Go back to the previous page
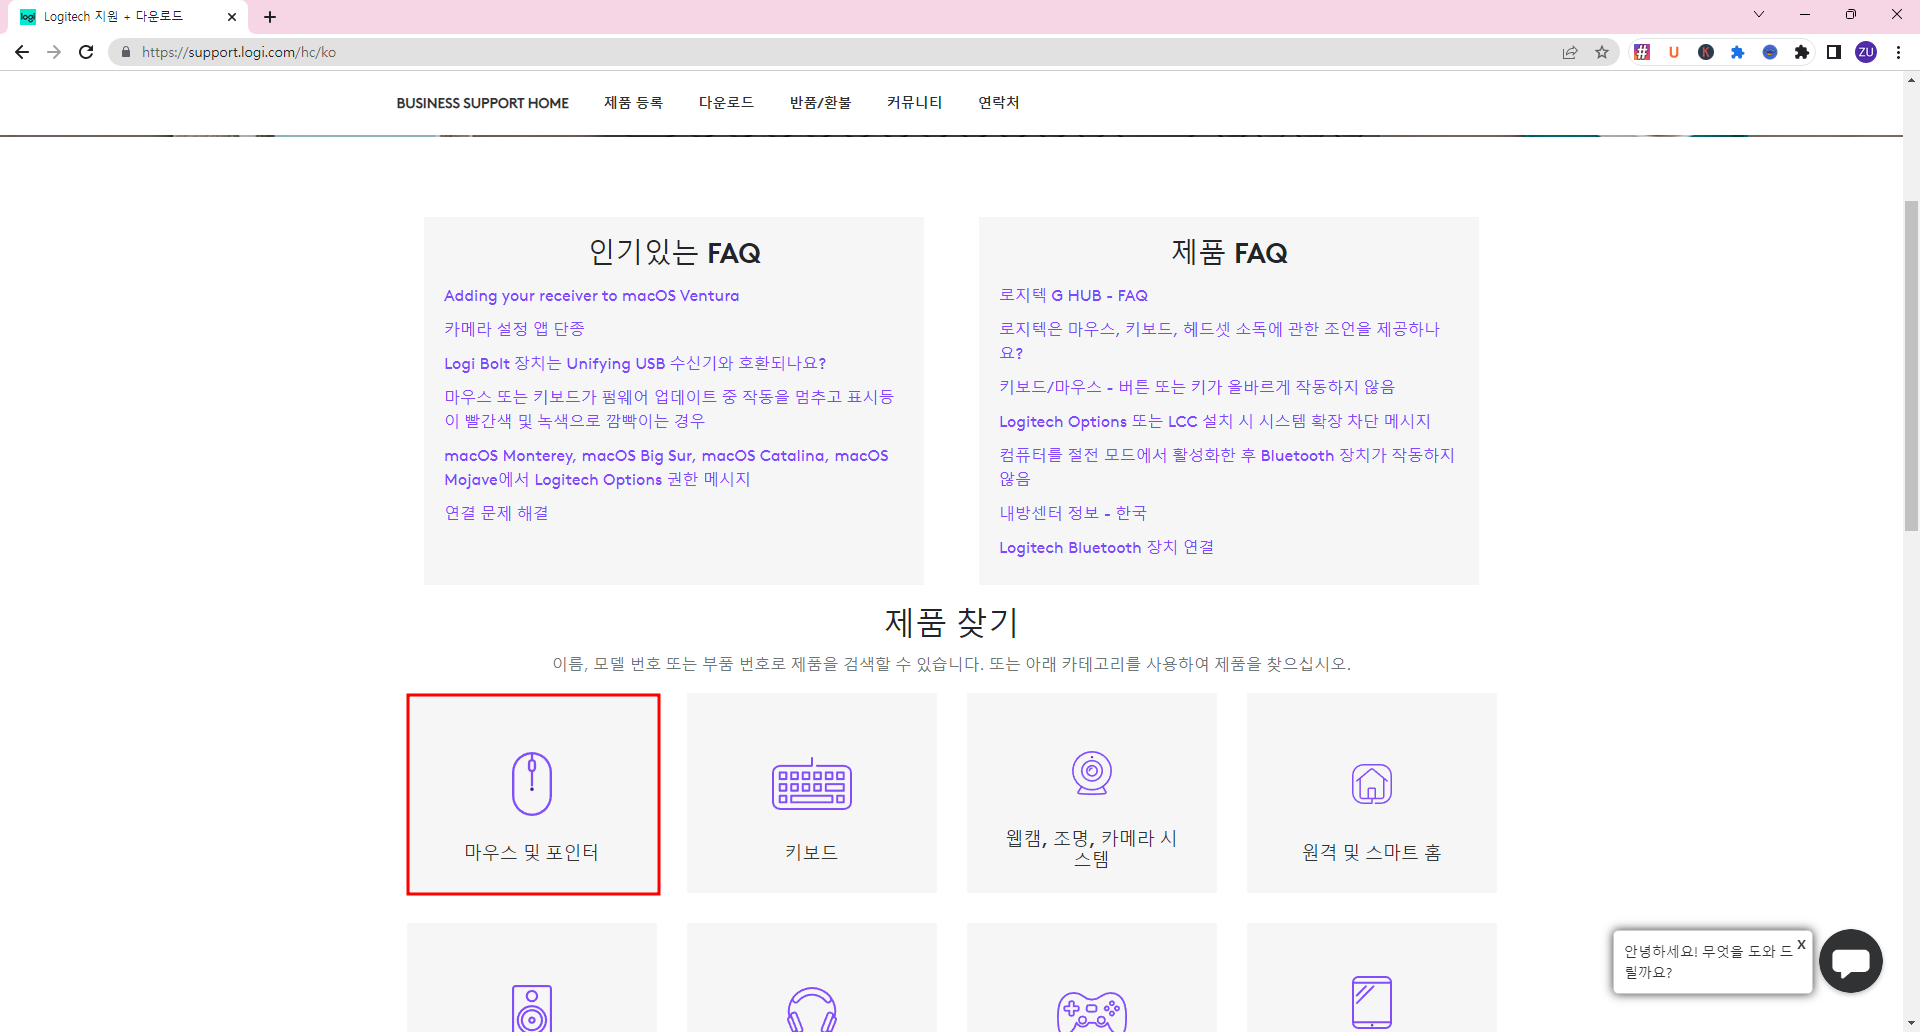 [x=22, y=52]
